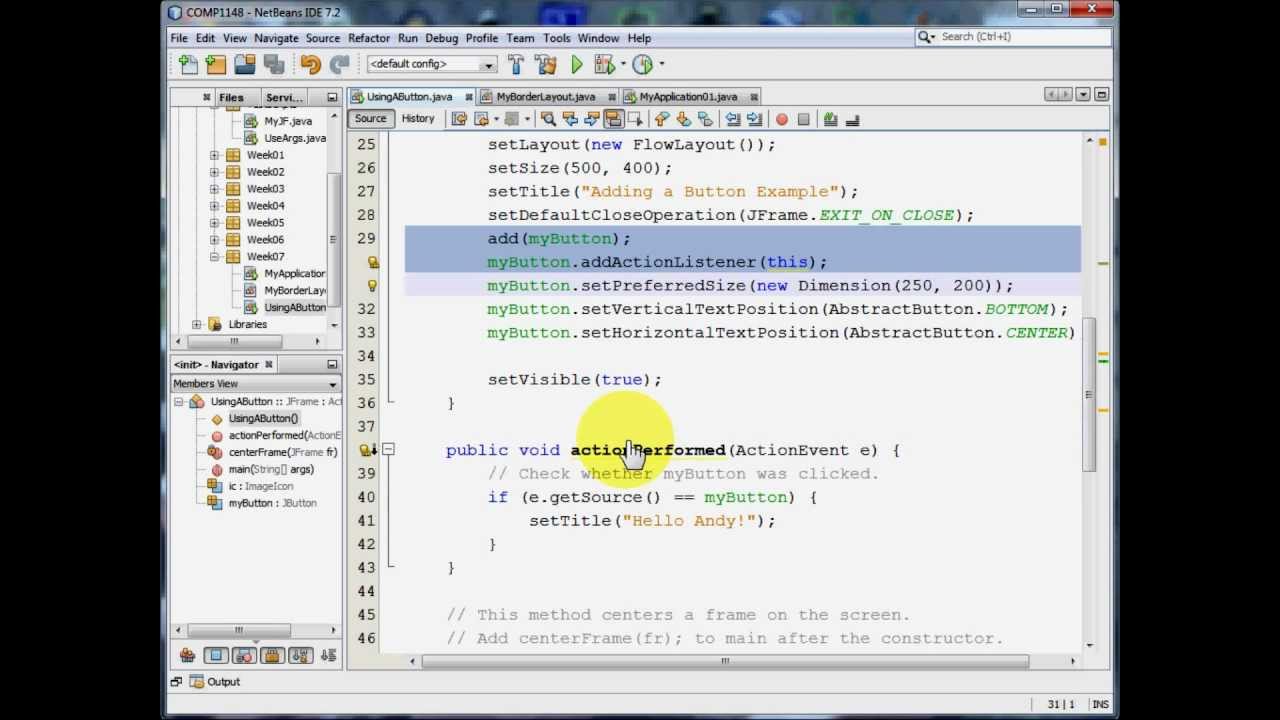Toggle the Show Non-Public Members filter in Navigator

[x=272, y=656]
